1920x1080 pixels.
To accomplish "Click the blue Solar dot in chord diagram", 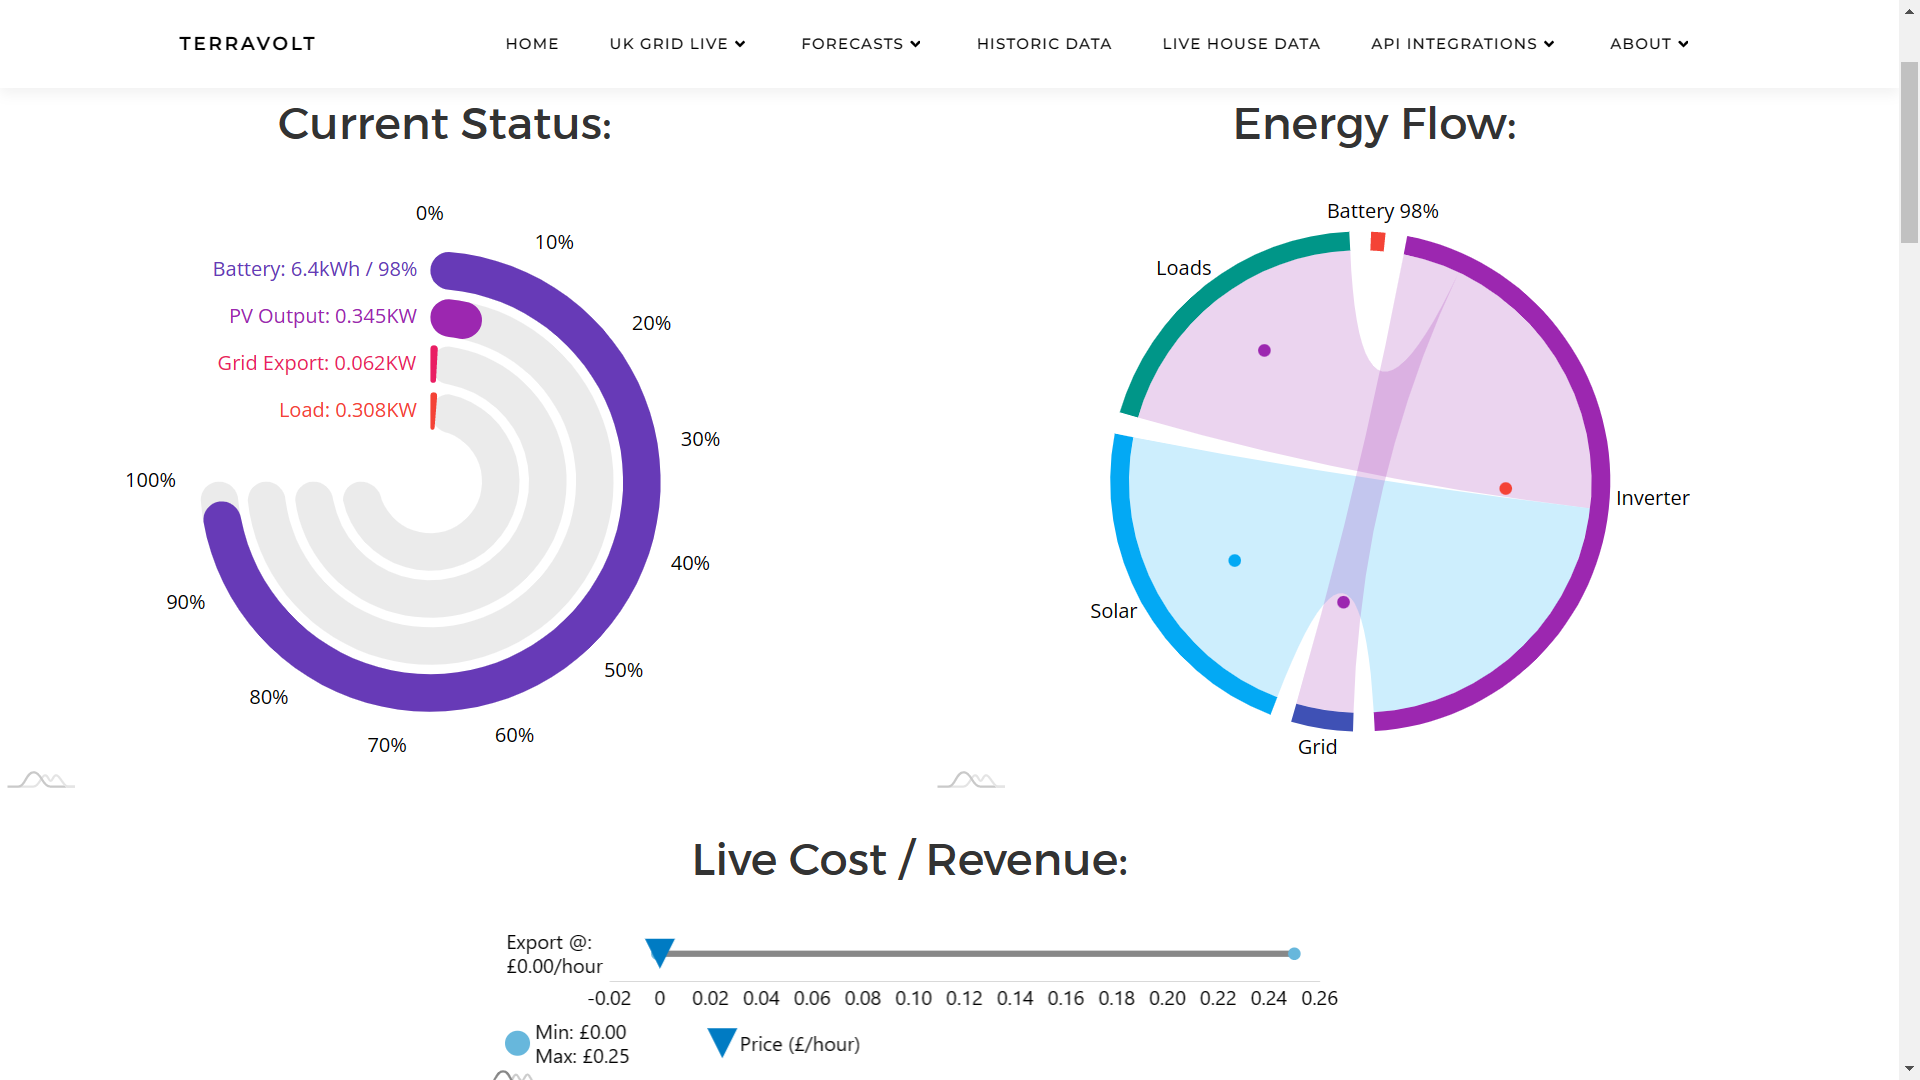I will point(1235,561).
